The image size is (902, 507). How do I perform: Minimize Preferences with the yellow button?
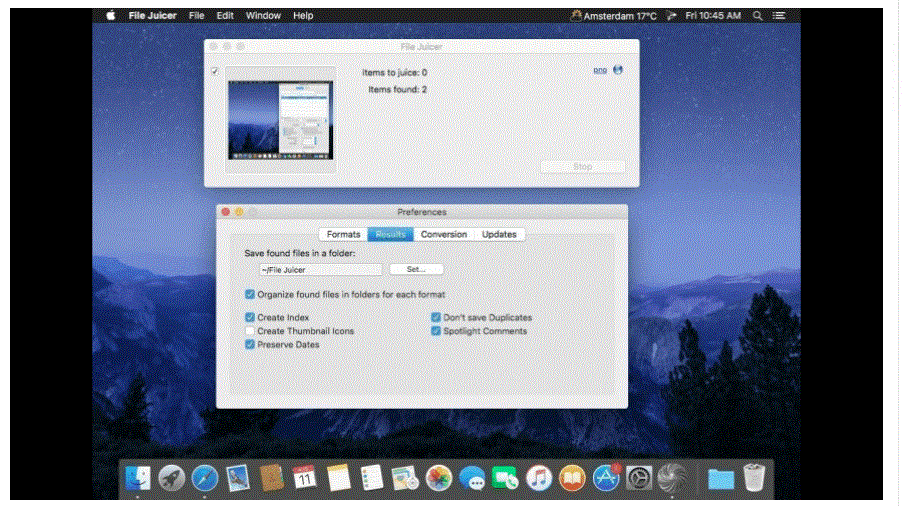click(239, 212)
